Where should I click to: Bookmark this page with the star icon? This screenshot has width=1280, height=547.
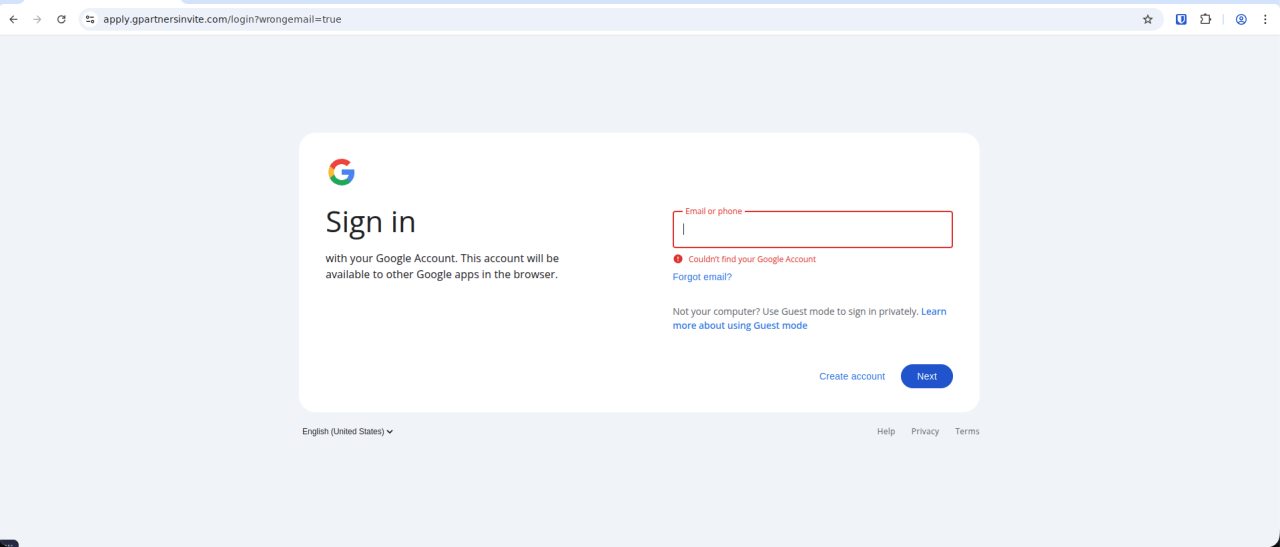point(1148,19)
